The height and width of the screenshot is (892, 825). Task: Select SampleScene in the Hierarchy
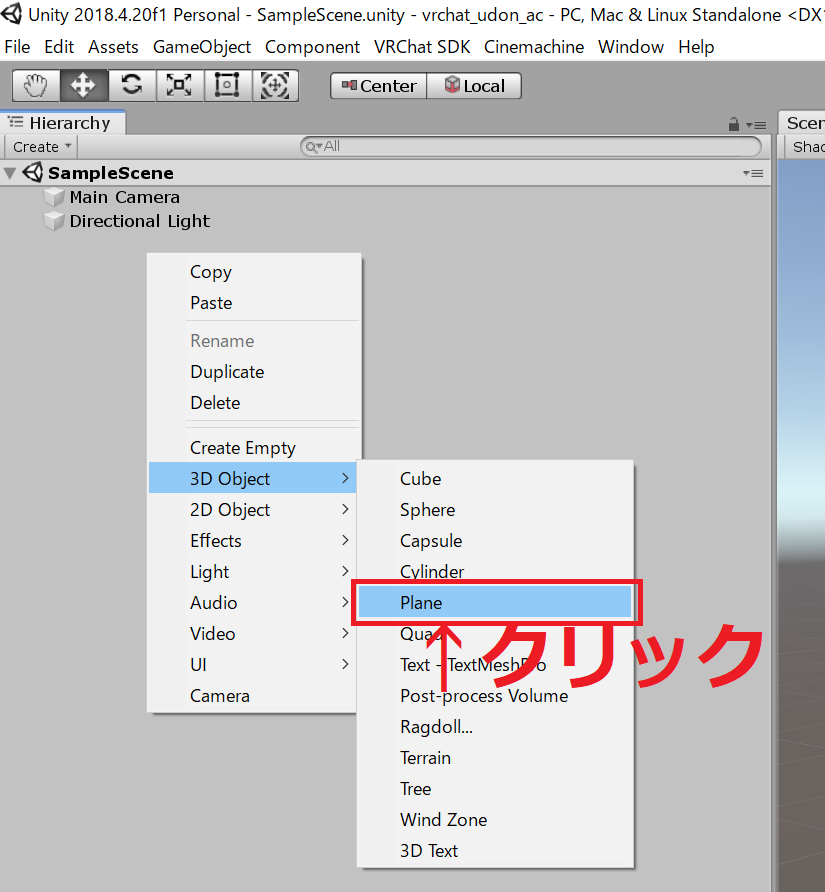tap(111, 173)
